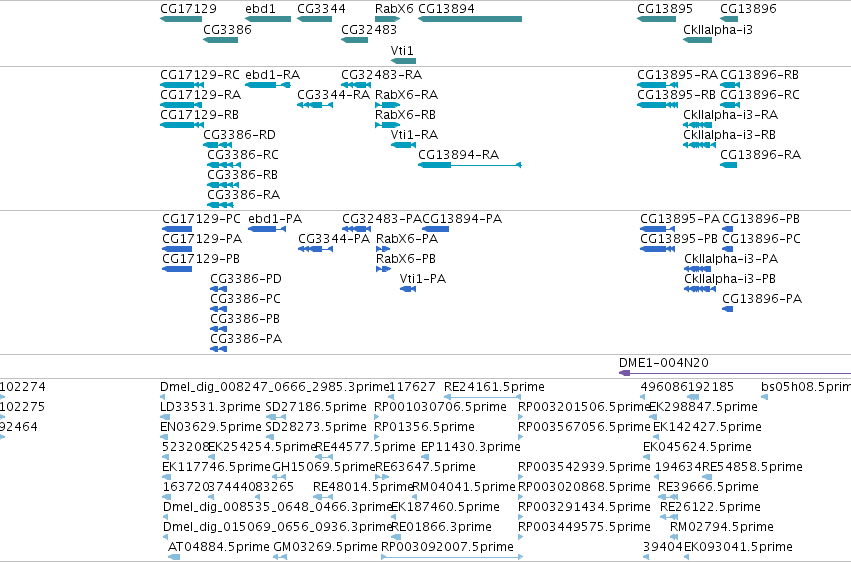Image resolution: width=851 pixels, height=562 pixels.
Task: Click EST RP003092007.5prime
Action: click(x=452, y=557)
